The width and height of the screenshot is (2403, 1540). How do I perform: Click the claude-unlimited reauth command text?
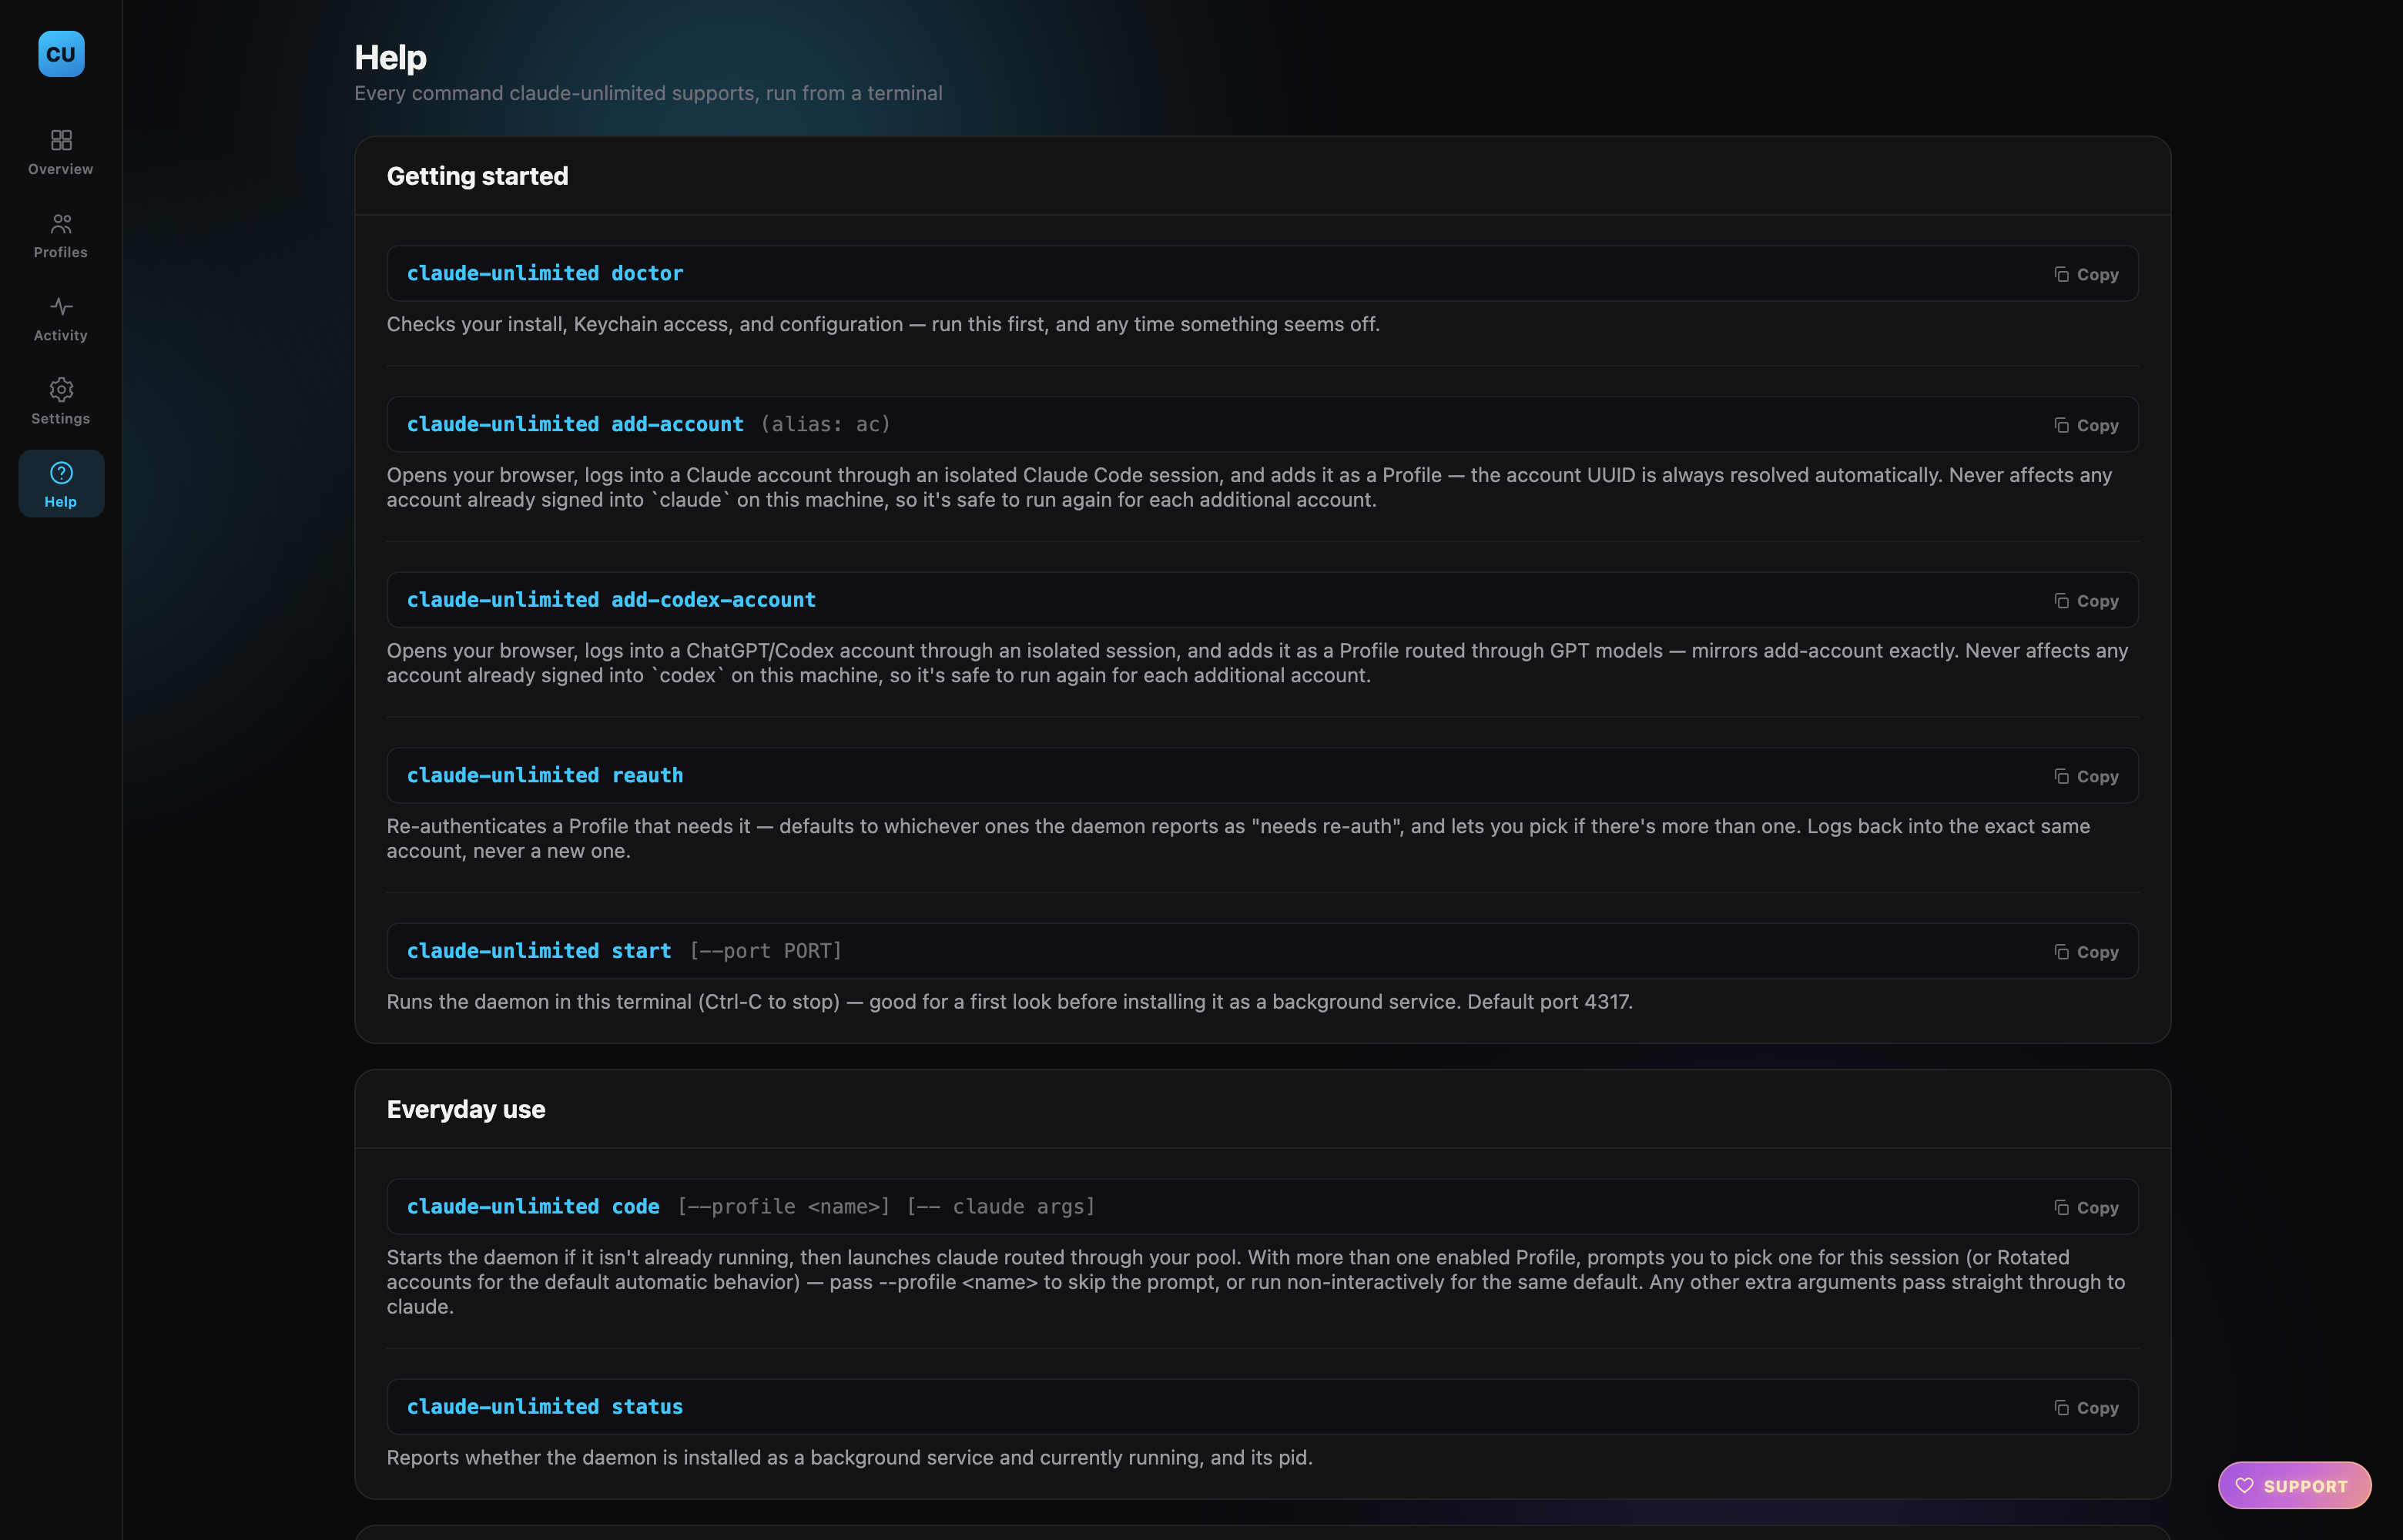coord(545,775)
